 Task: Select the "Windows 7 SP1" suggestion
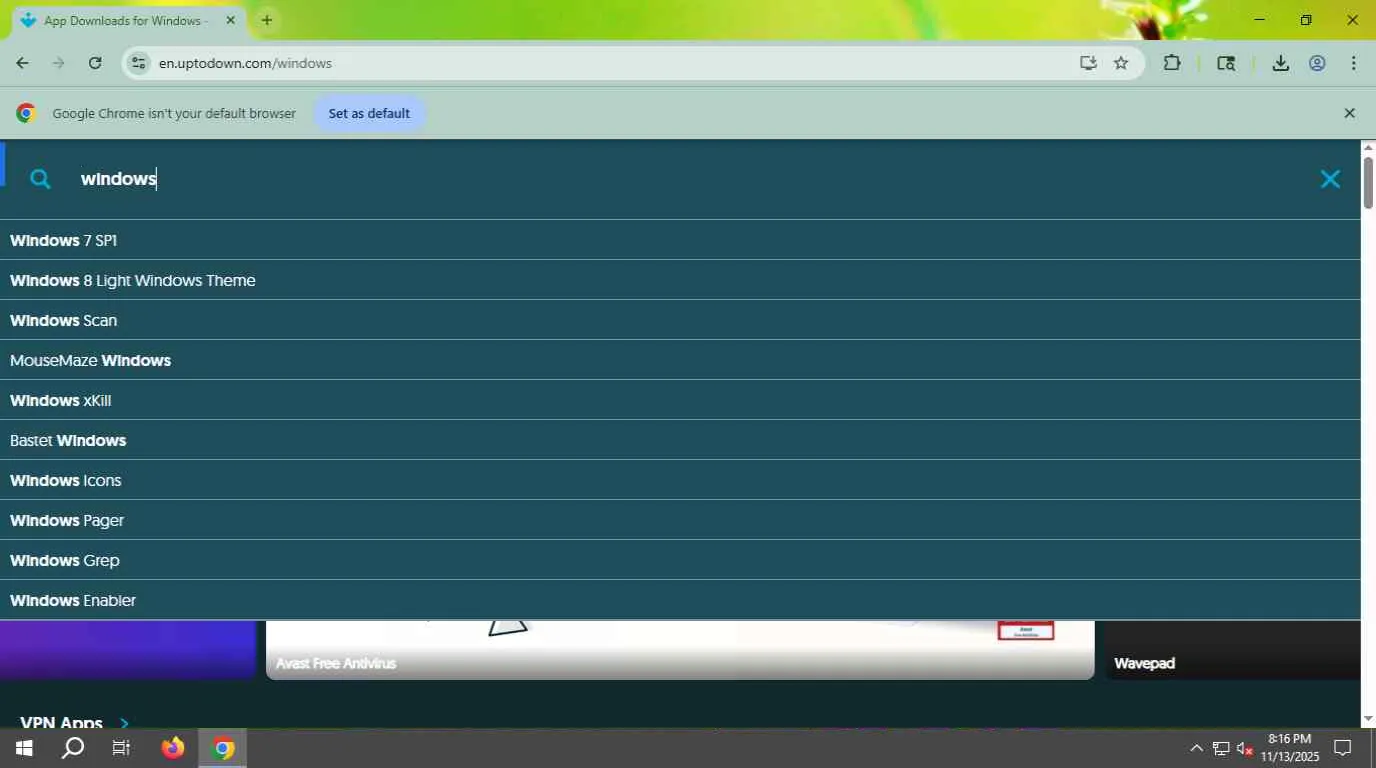[x=680, y=240]
